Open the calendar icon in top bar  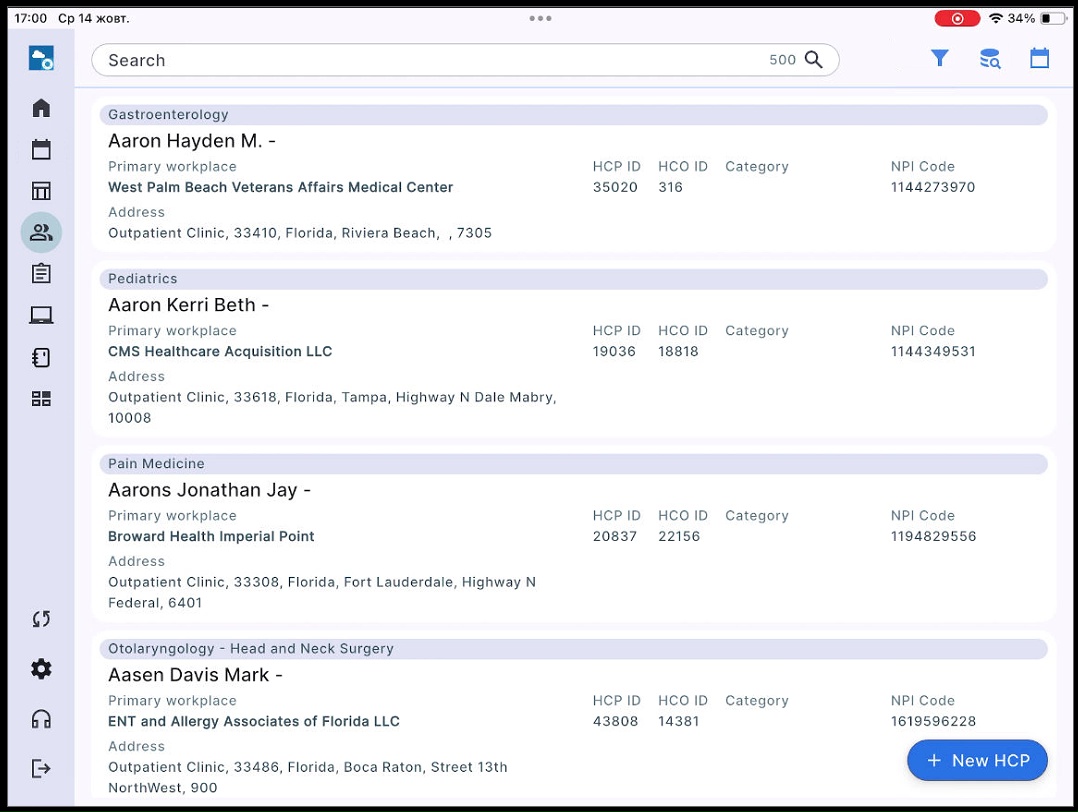coord(1040,58)
